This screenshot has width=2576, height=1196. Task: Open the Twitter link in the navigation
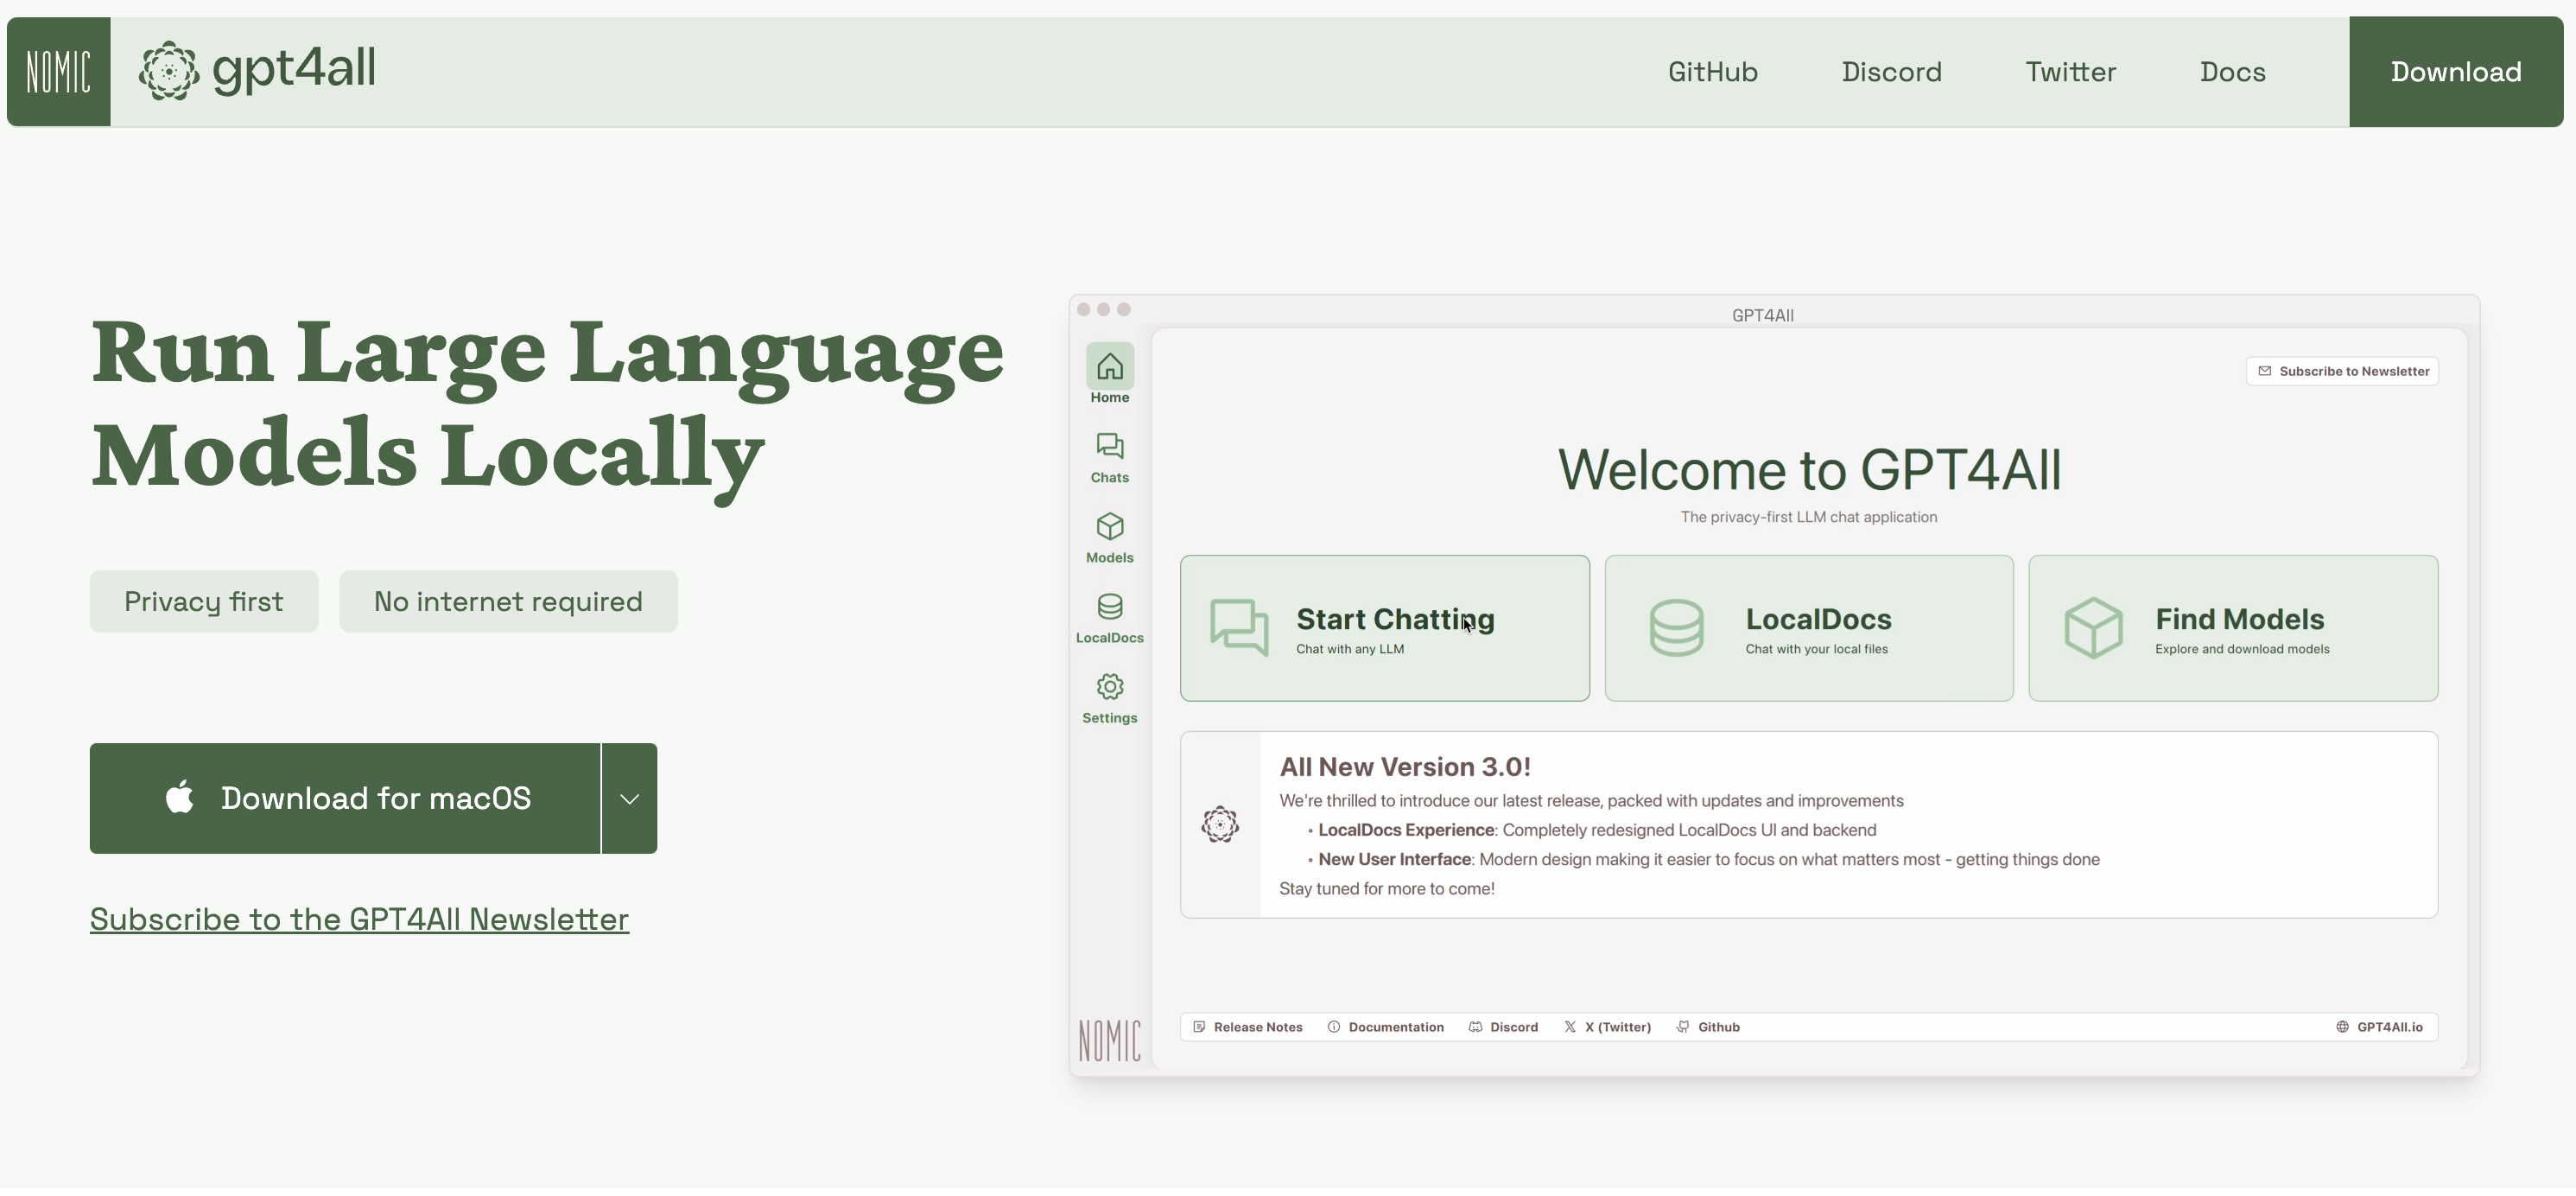point(2070,72)
